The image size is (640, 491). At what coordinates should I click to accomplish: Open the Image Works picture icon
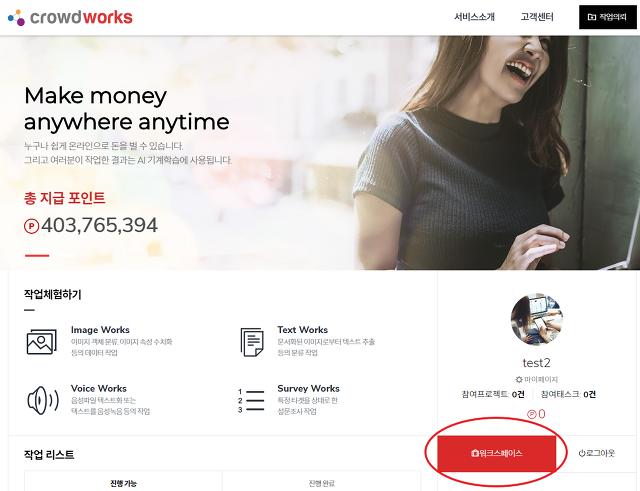[42, 342]
